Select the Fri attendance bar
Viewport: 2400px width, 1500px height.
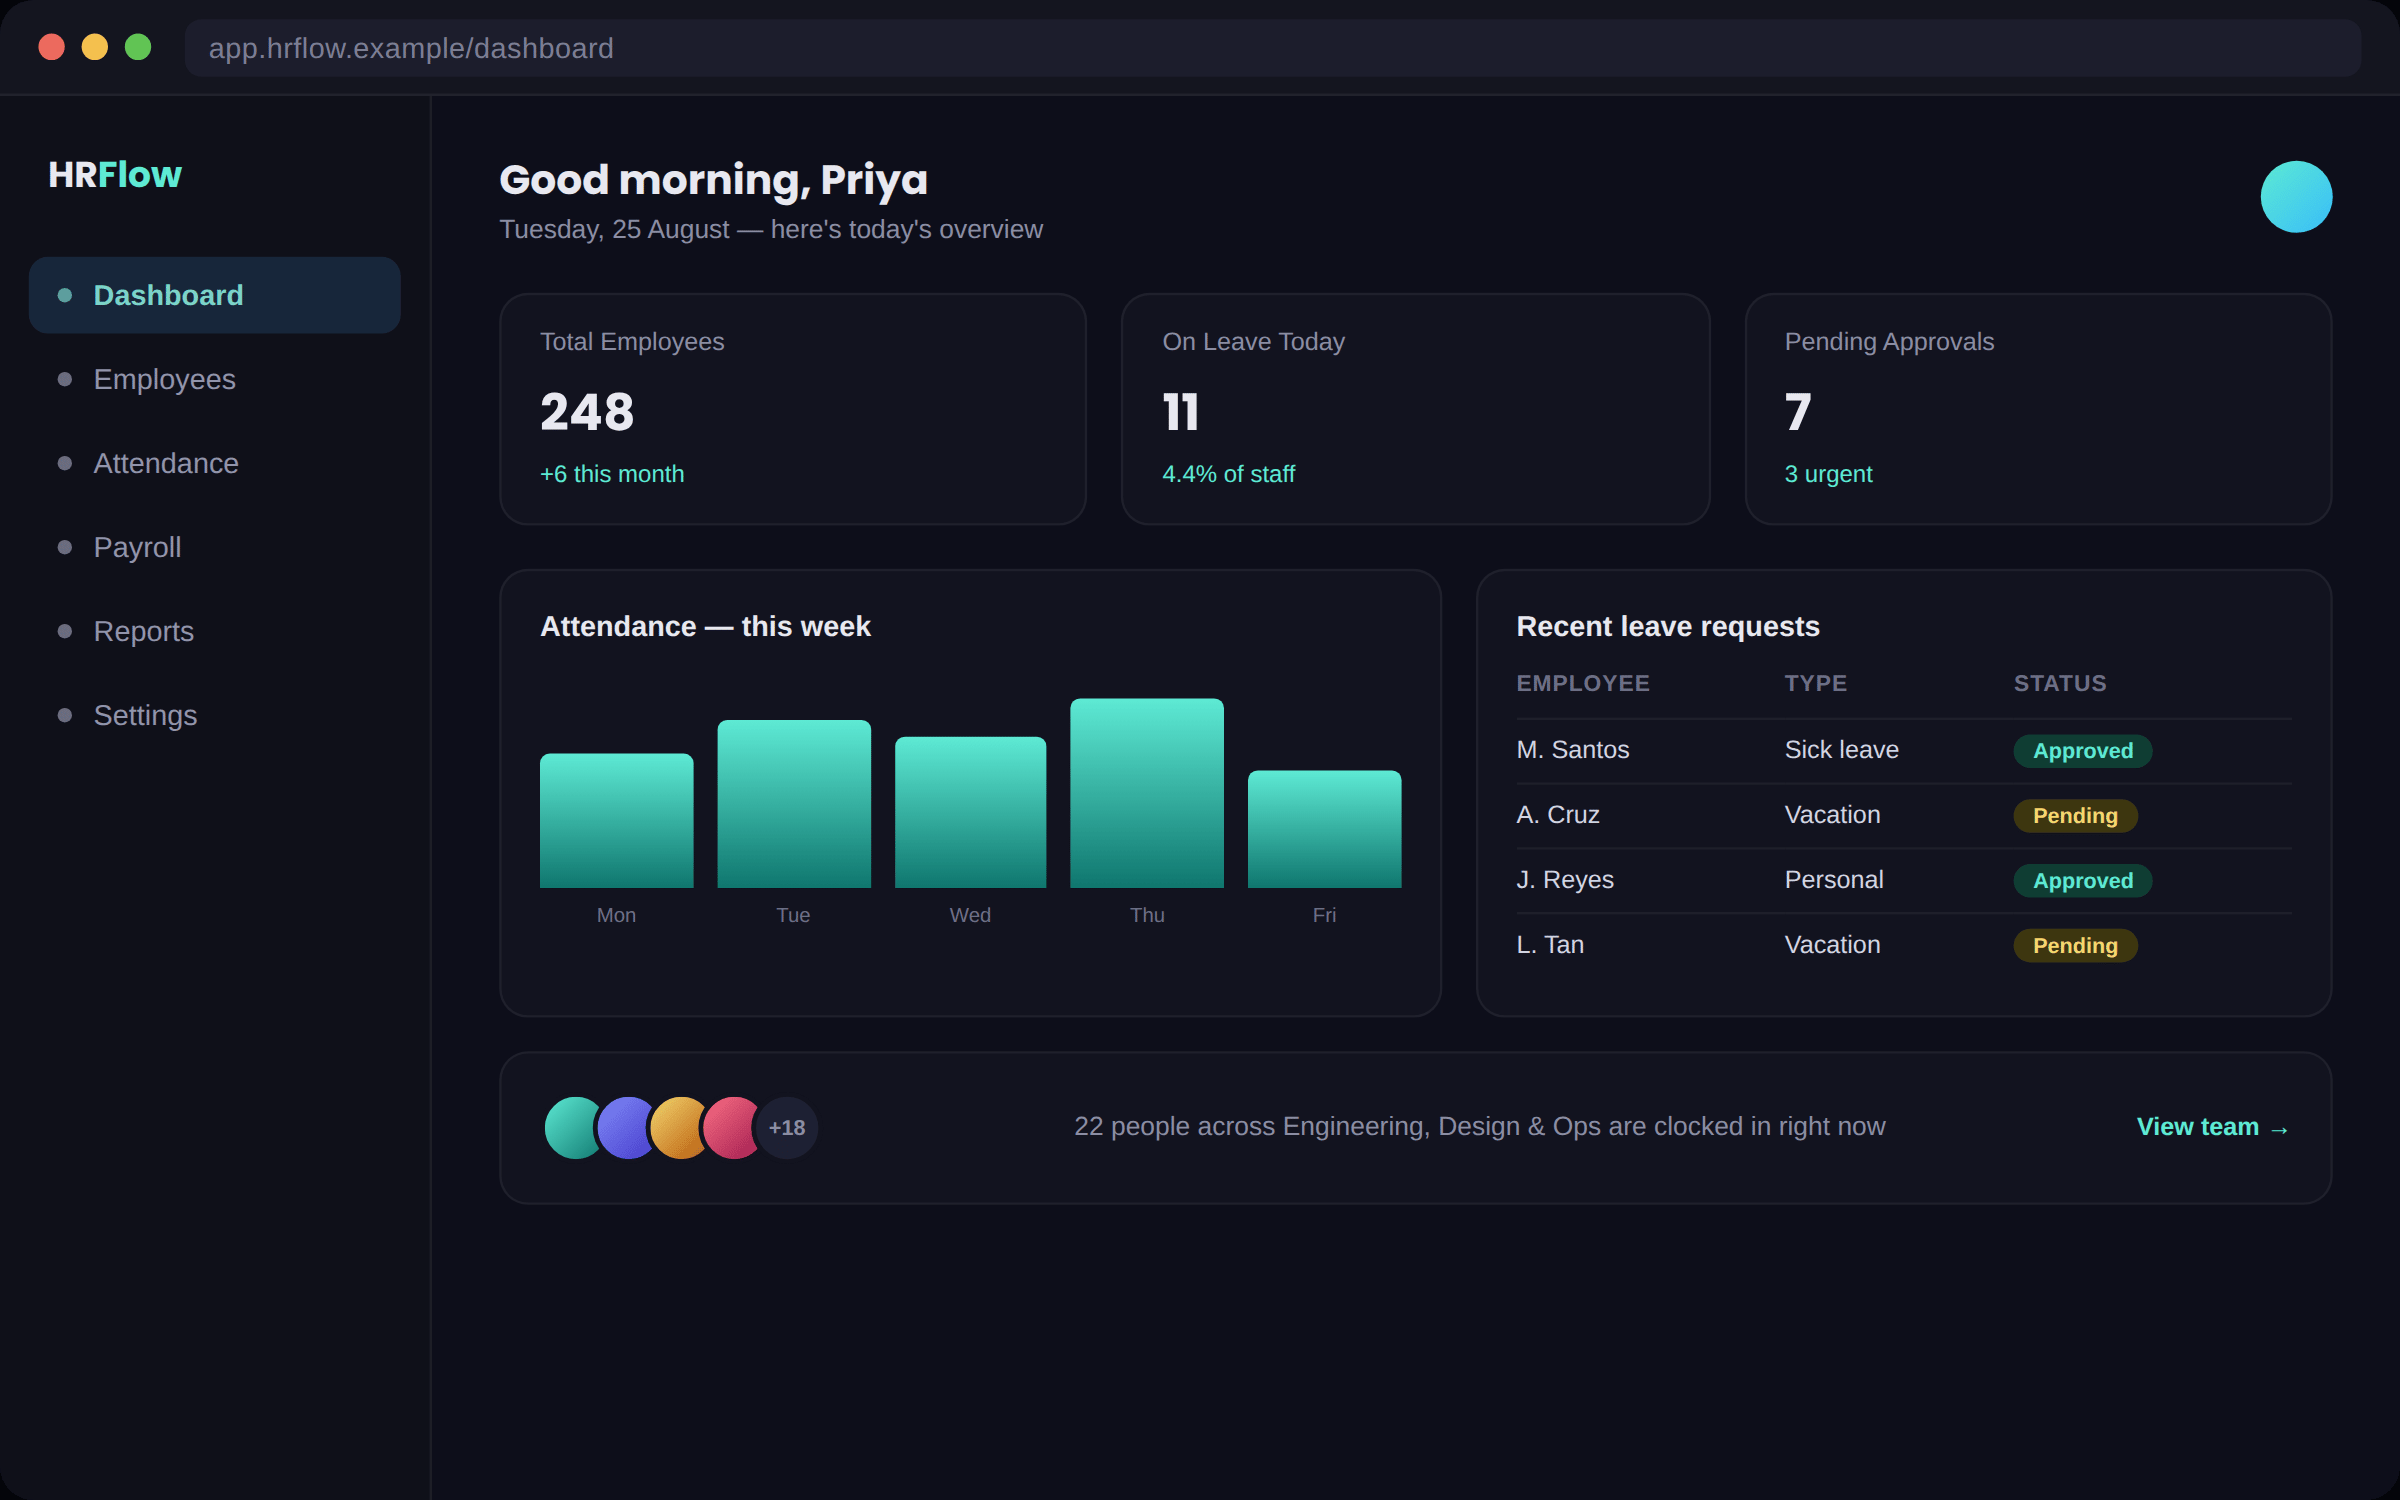[1324, 829]
